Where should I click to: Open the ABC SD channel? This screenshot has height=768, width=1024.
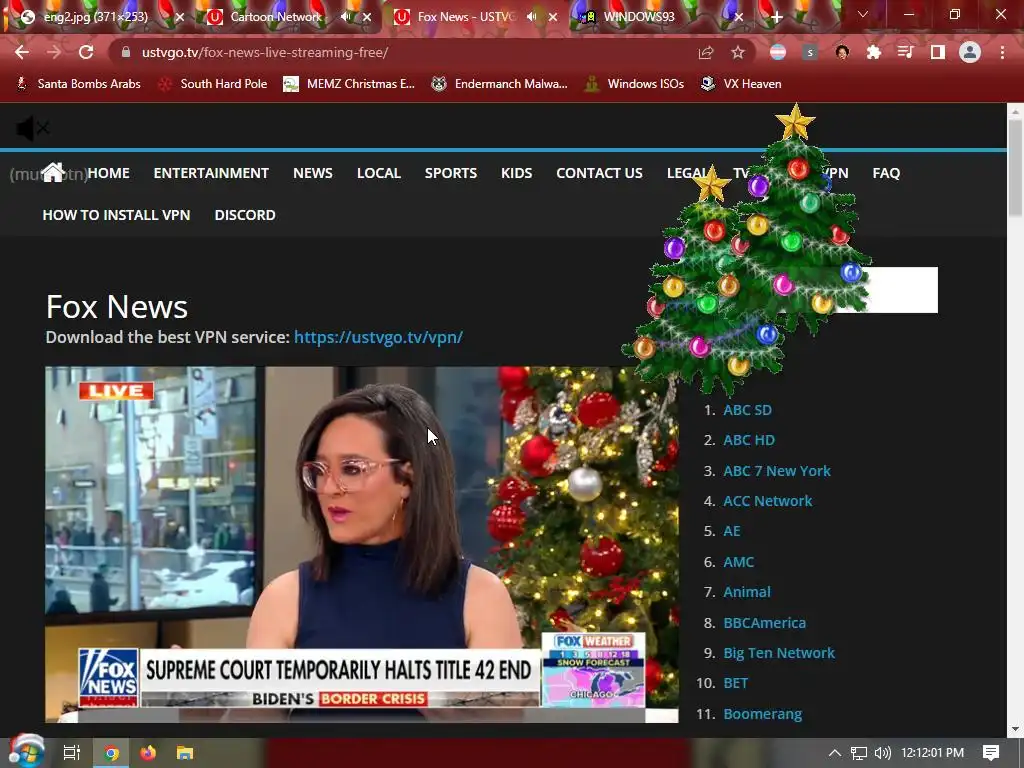pos(747,410)
